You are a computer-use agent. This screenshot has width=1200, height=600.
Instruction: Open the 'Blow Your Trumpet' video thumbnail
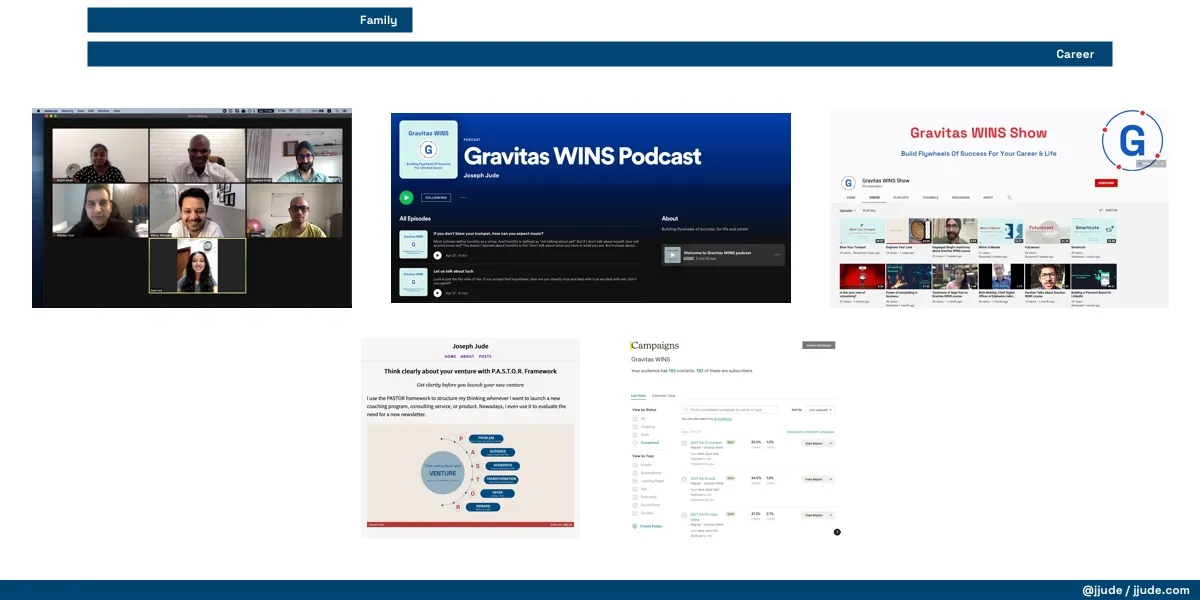point(861,231)
